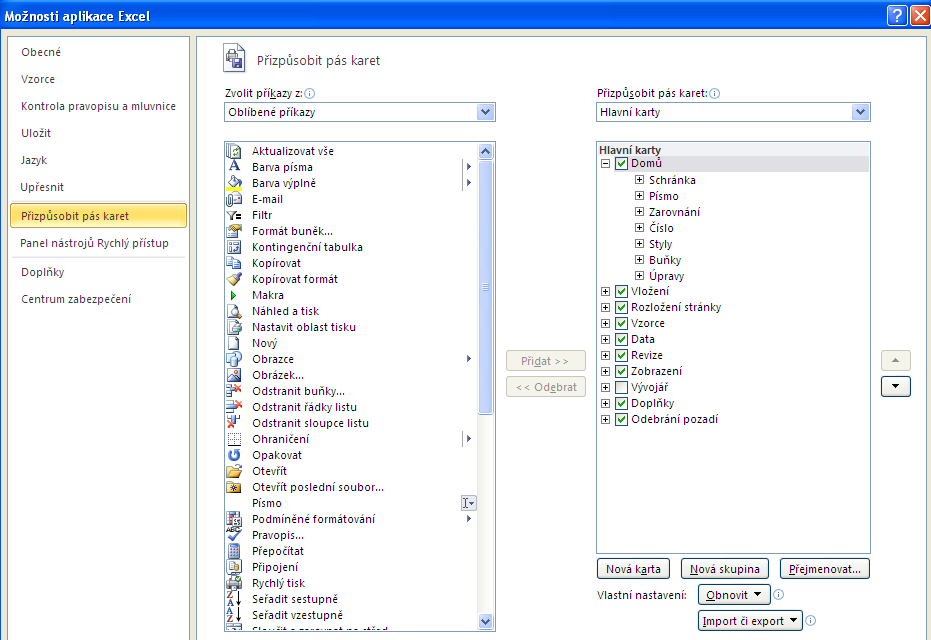The width and height of the screenshot is (931, 640).
Task: Click the Barva výplně paint bucket icon
Action: 234,183
